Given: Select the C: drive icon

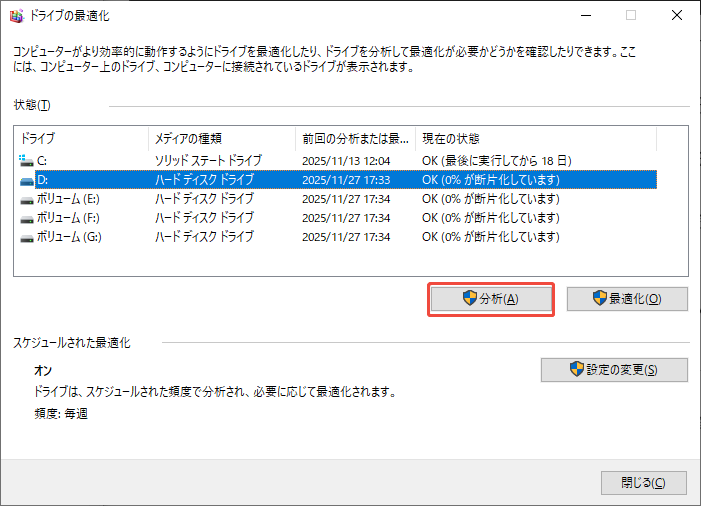Looking at the screenshot, I should tap(26, 160).
